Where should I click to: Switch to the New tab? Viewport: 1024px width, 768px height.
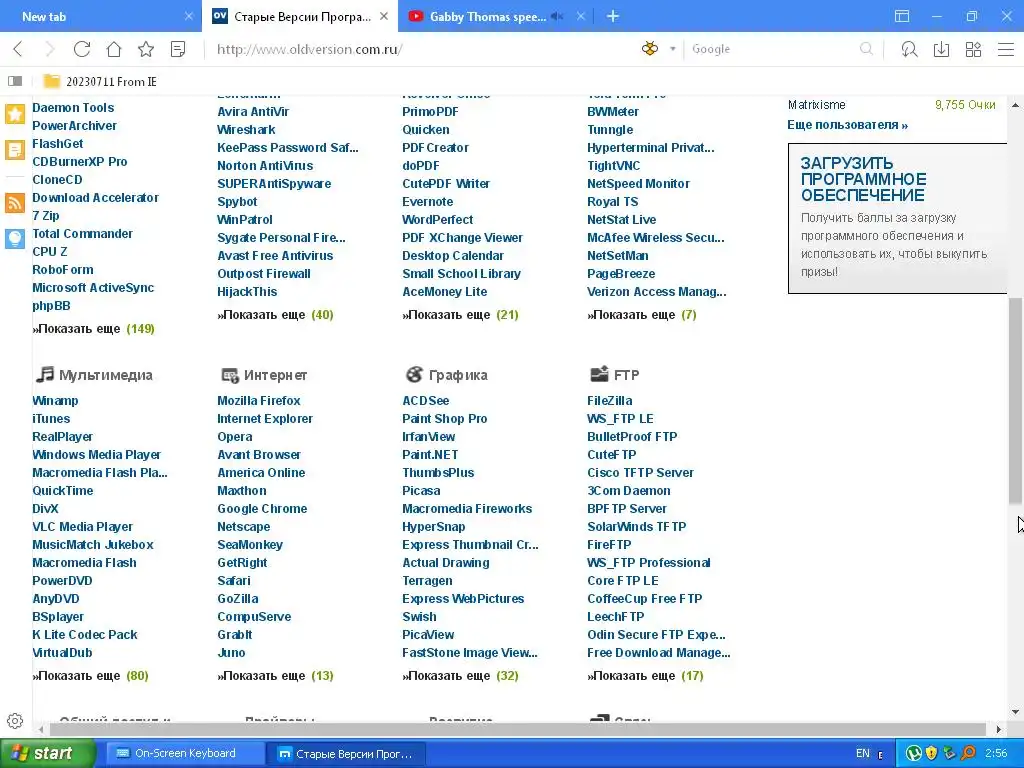click(x=101, y=16)
